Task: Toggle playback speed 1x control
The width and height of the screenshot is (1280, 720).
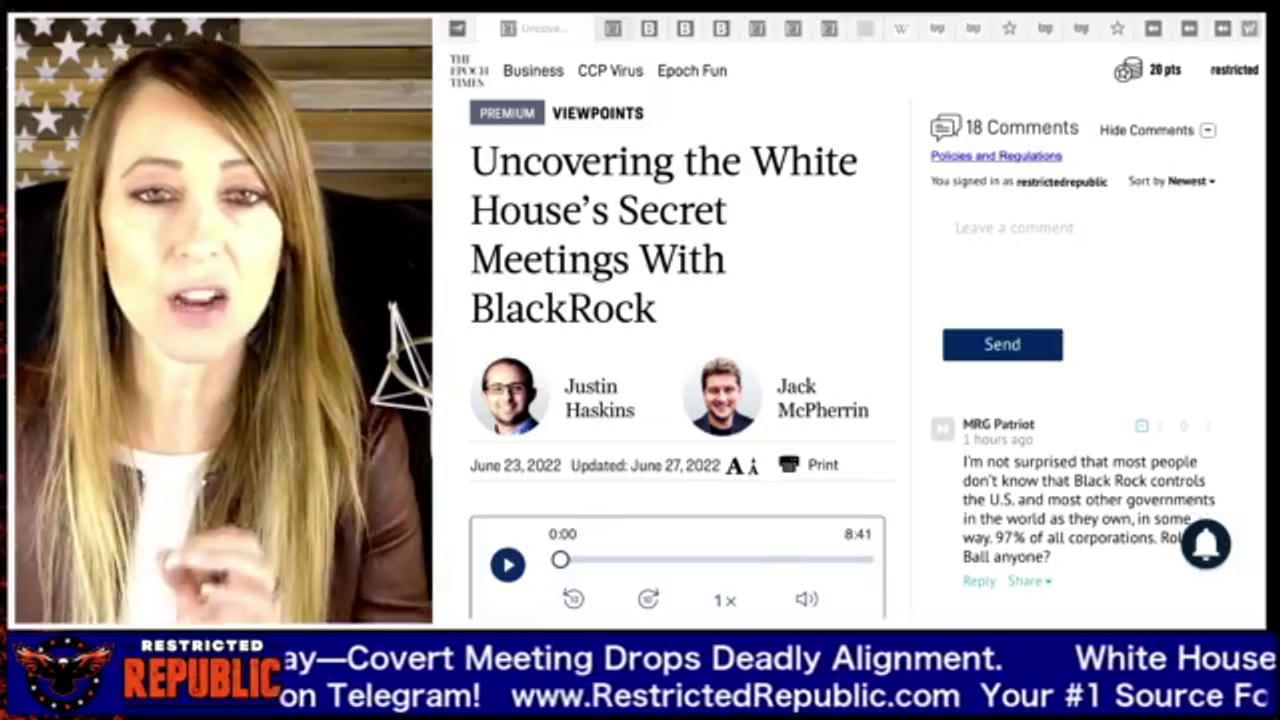Action: click(724, 600)
